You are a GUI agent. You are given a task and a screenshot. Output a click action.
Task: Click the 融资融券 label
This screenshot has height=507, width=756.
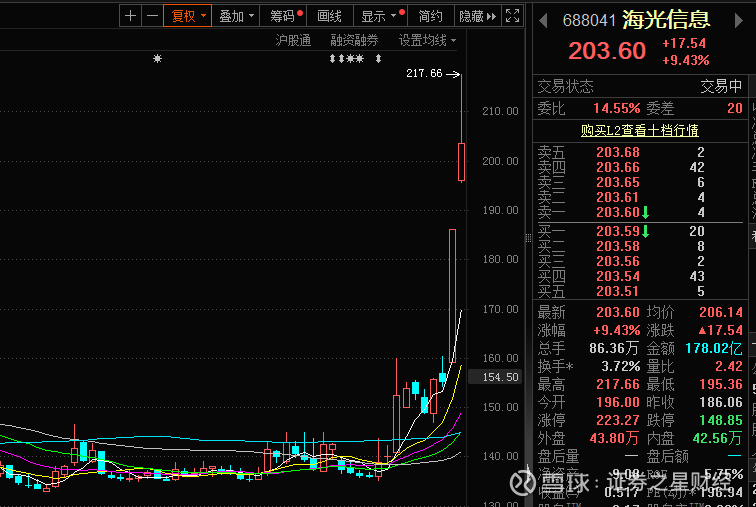tap(354, 40)
